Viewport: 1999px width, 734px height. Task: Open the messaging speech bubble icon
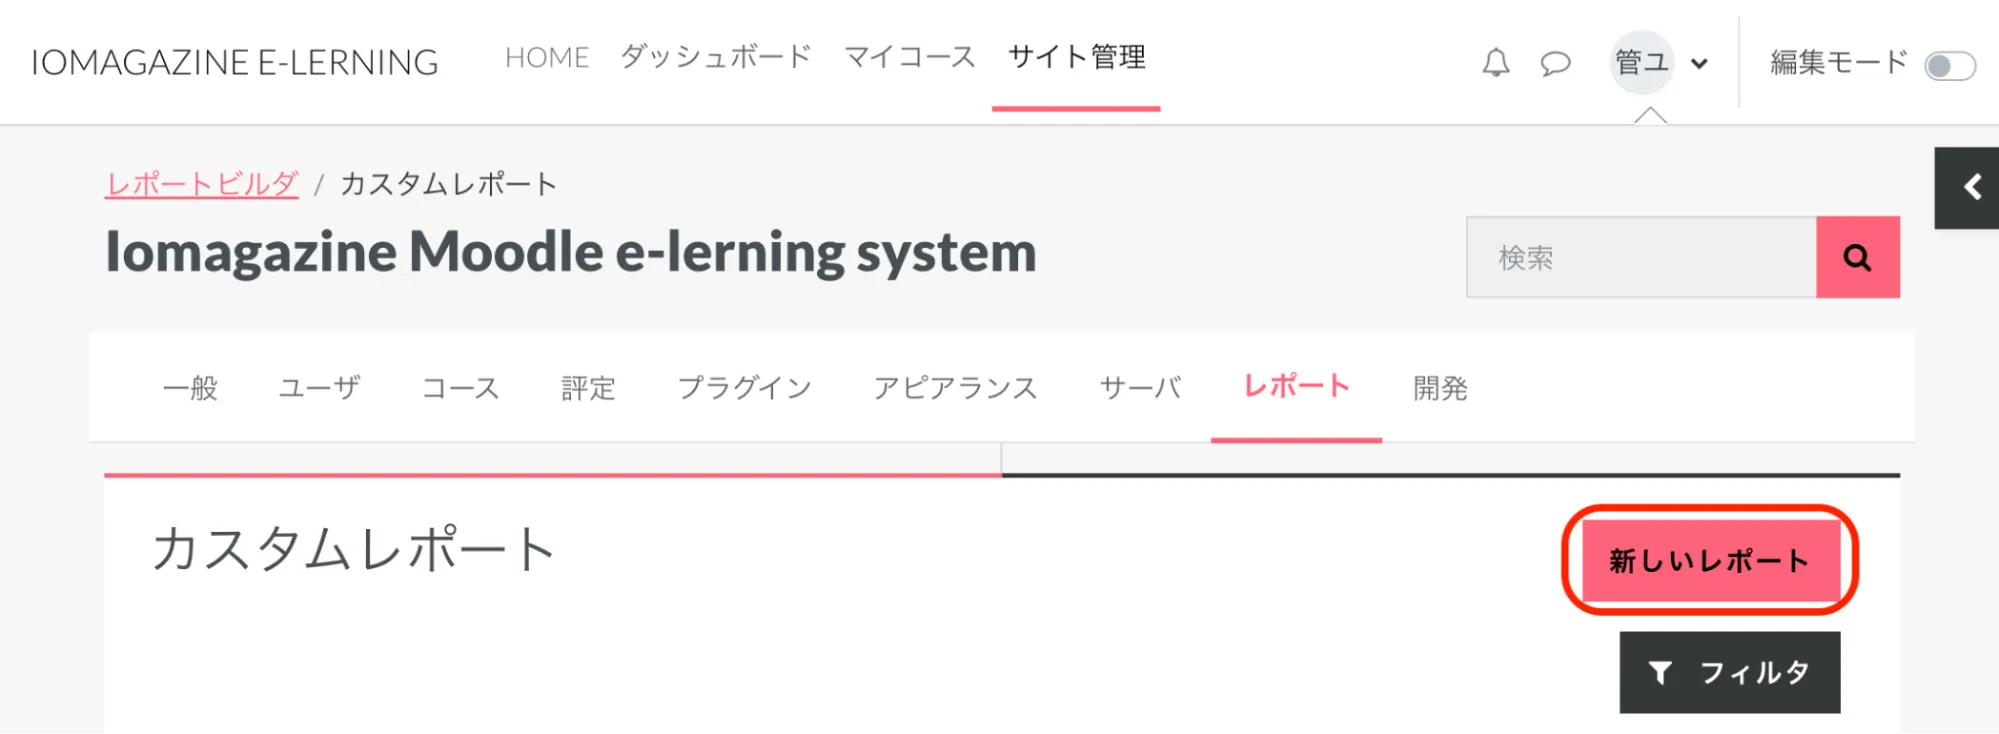tap(1555, 64)
